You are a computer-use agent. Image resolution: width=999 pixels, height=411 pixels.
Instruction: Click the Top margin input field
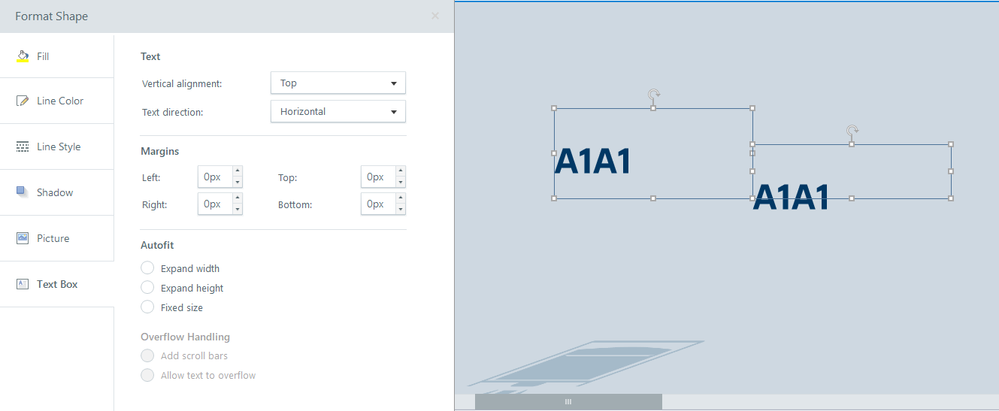(x=378, y=177)
